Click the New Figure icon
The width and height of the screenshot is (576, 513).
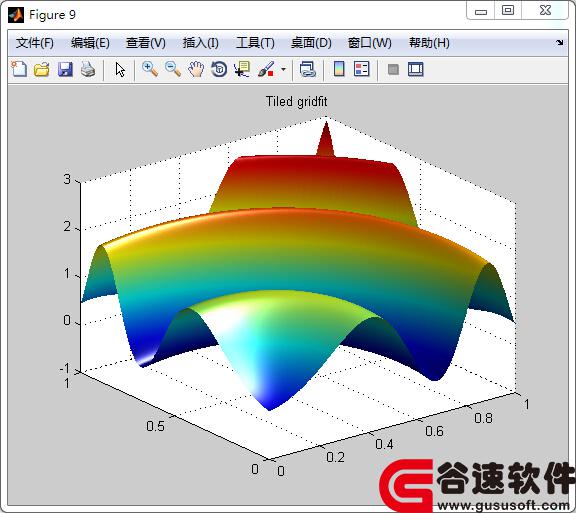click(19, 69)
